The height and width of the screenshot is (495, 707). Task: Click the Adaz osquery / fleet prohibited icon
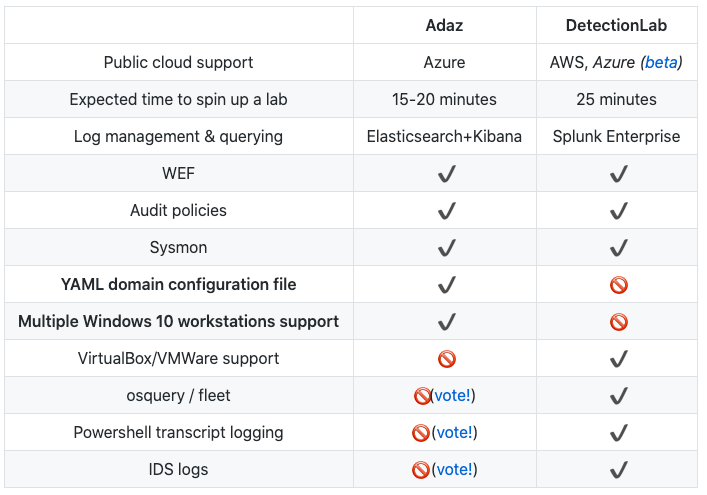[x=421, y=396]
